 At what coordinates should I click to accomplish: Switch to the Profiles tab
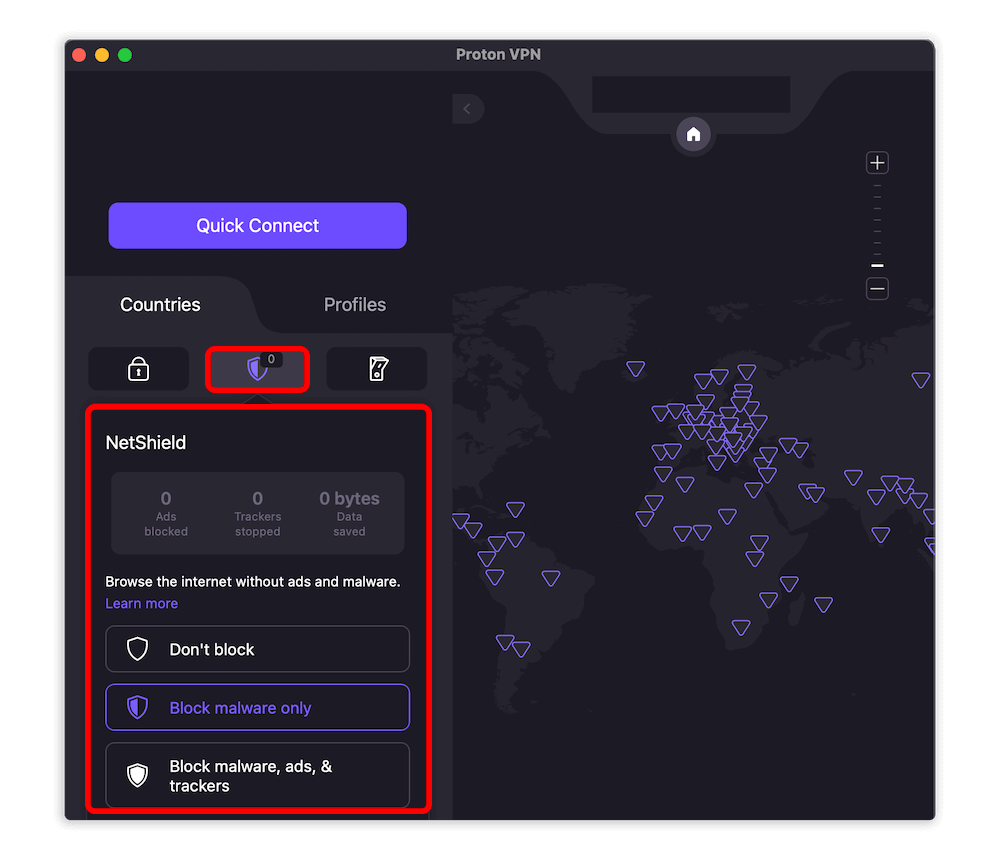(x=355, y=305)
